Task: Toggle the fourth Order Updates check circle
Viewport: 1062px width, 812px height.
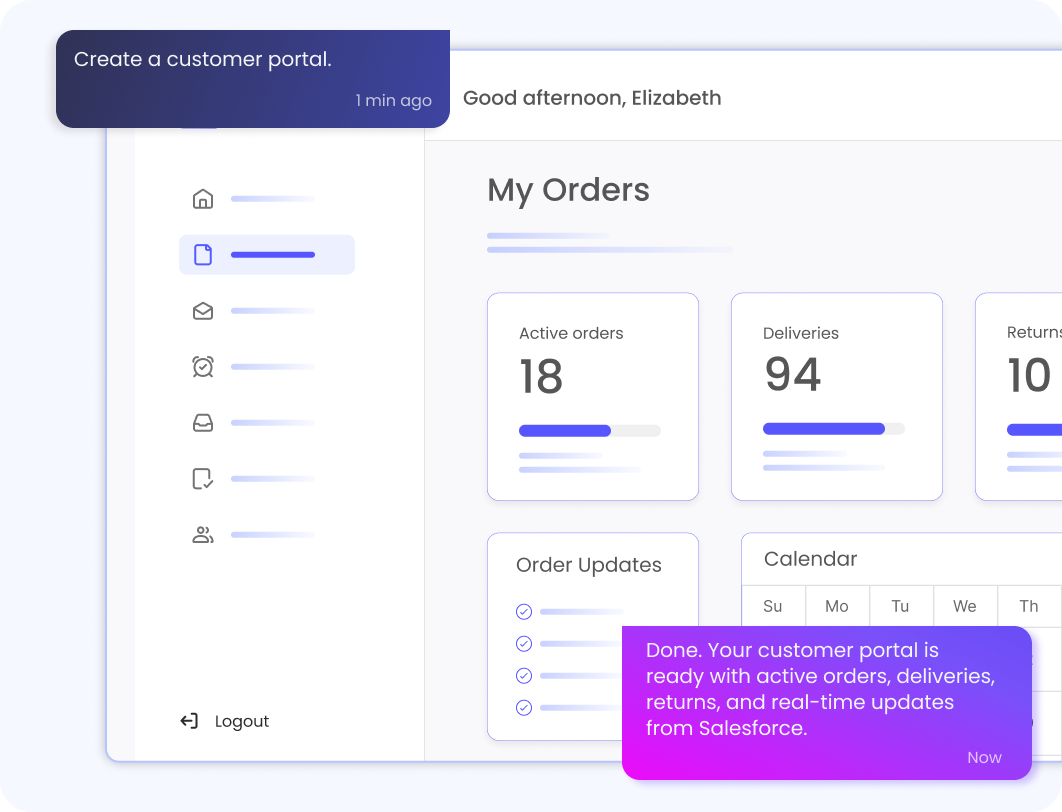Action: tap(524, 708)
